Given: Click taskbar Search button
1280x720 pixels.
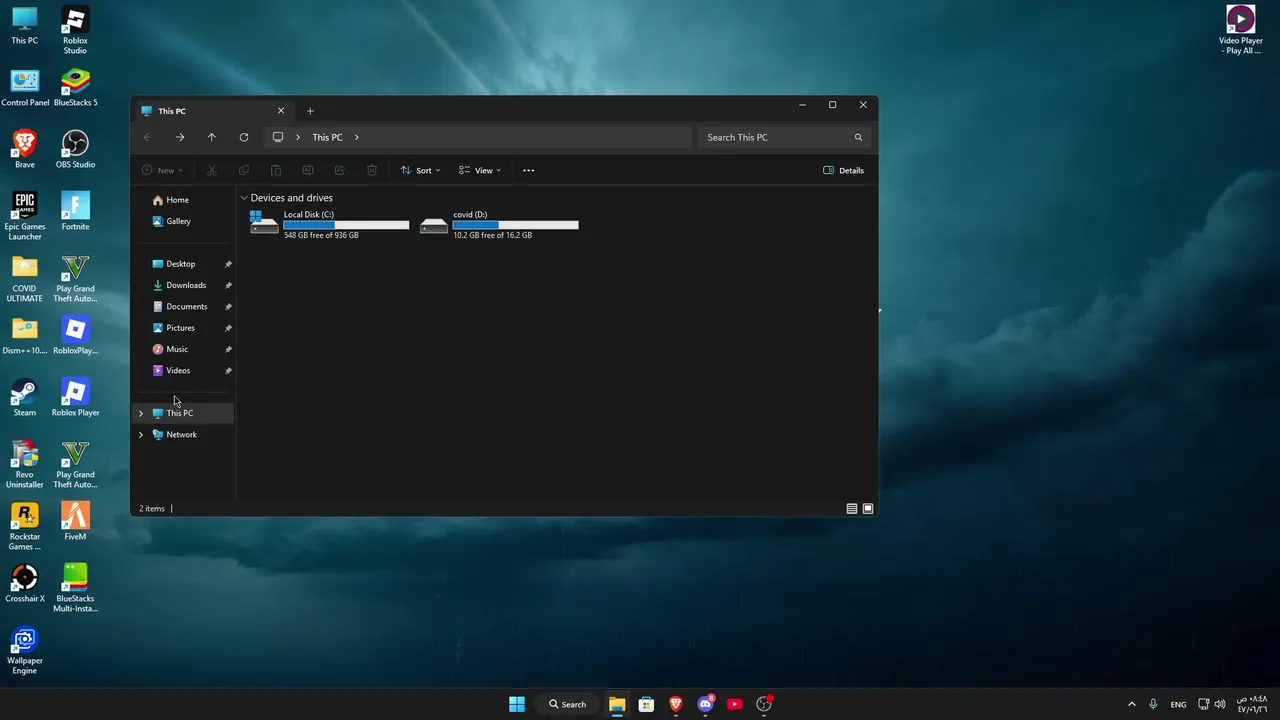Looking at the screenshot, I should coord(567,704).
